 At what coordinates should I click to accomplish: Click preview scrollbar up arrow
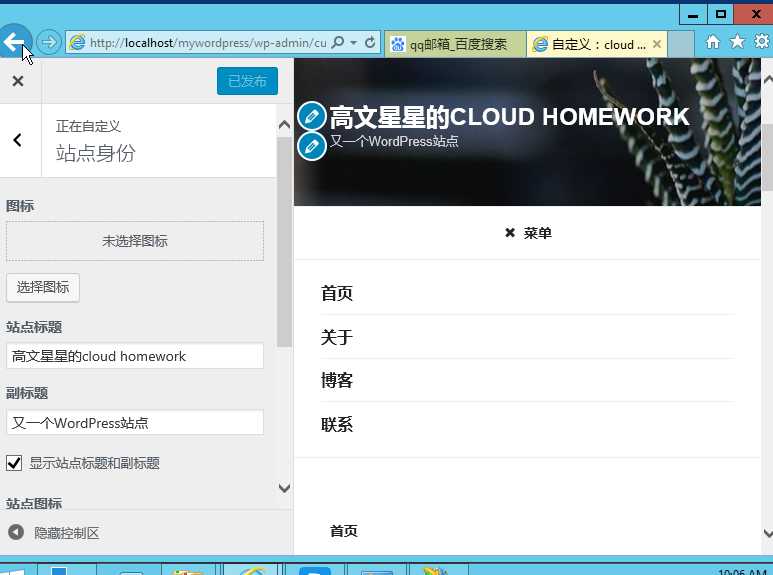click(x=768, y=79)
